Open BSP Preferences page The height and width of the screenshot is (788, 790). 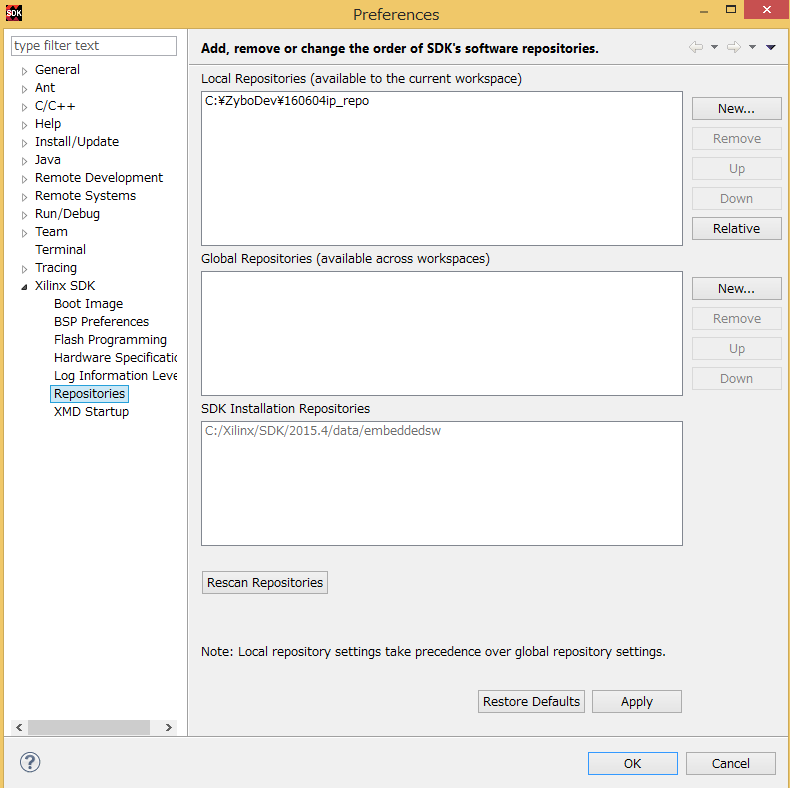tap(101, 321)
